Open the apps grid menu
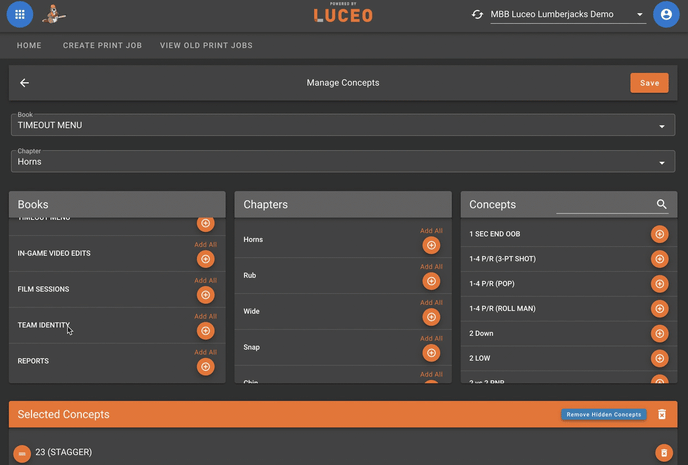This screenshot has width=688, height=465. 20,14
